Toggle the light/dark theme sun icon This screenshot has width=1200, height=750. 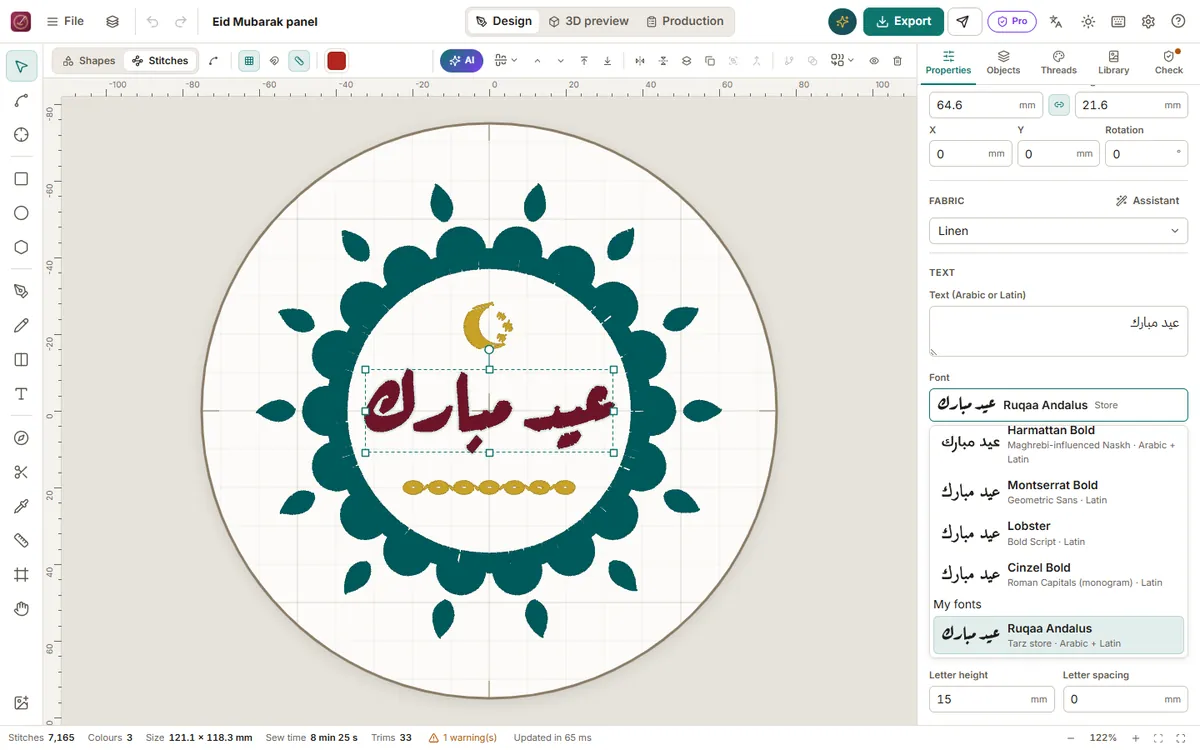point(1088,21)
